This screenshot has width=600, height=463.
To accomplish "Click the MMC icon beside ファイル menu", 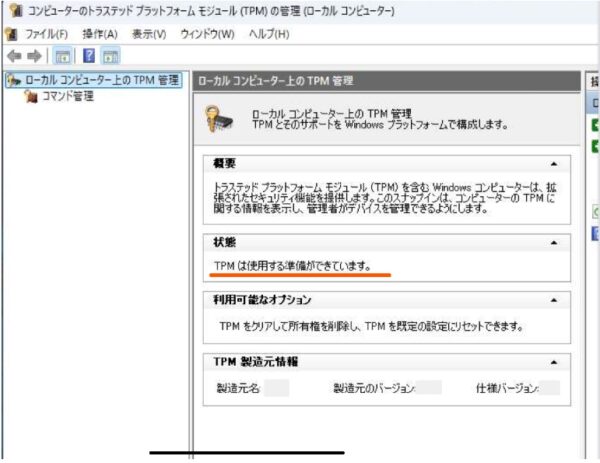I will click(11, 34).
